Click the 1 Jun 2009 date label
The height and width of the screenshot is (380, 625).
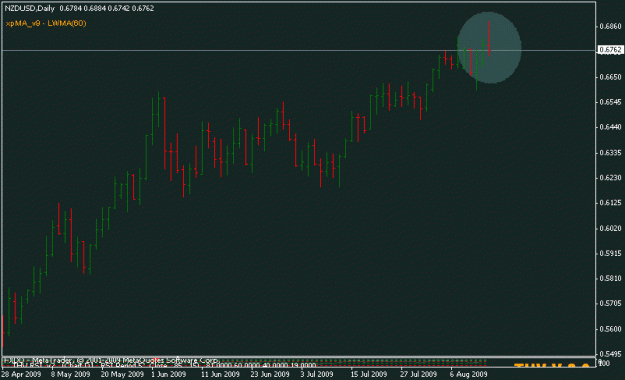[169, 374]
